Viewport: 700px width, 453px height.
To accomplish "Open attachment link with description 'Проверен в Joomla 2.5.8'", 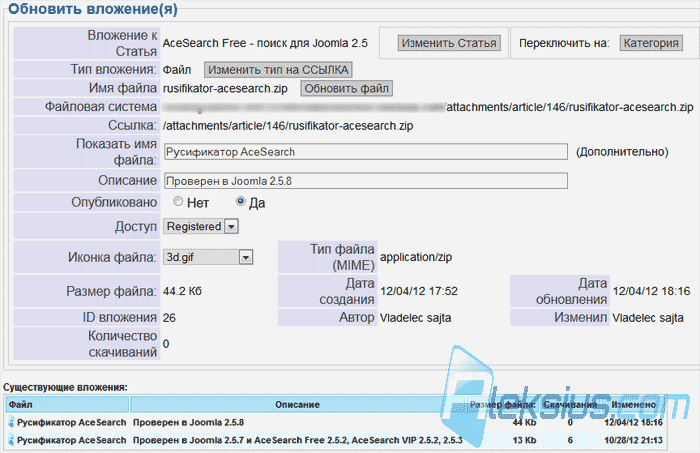I will [71, 422].
